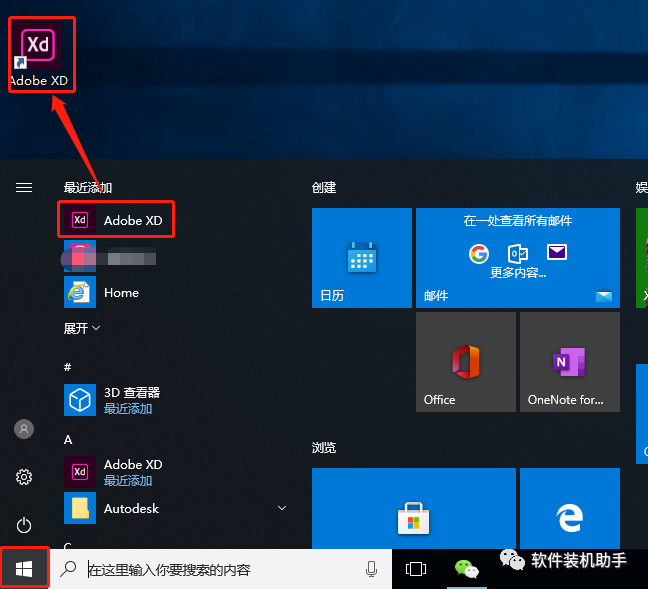Click the envelope icon in mail tile
This screenshot has width=648, height=589.
557,252
